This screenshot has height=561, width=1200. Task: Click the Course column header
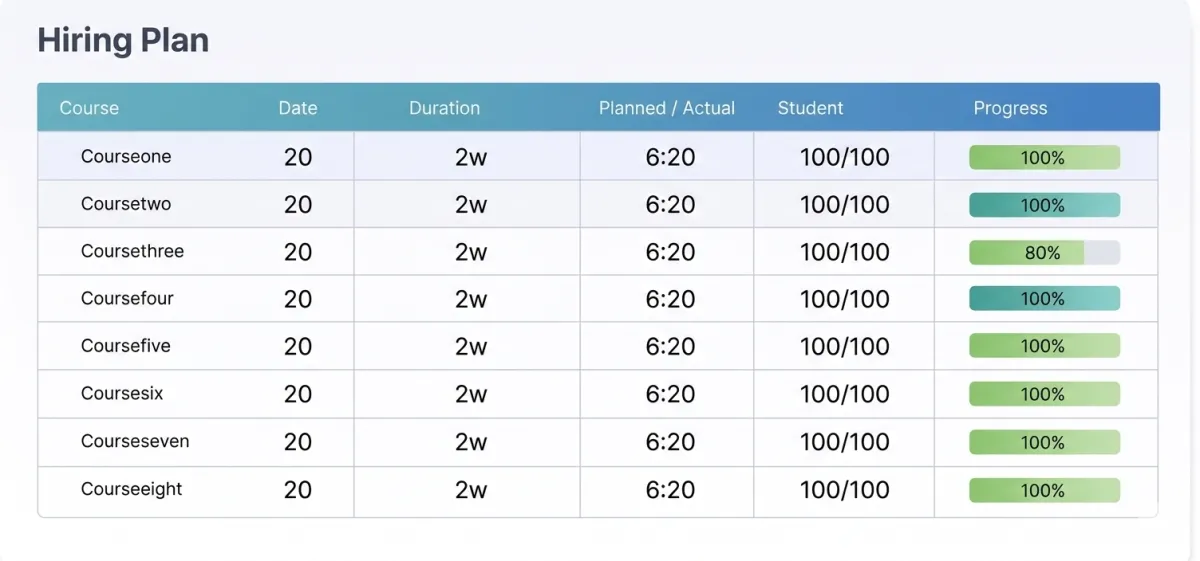tap(89, 108)
